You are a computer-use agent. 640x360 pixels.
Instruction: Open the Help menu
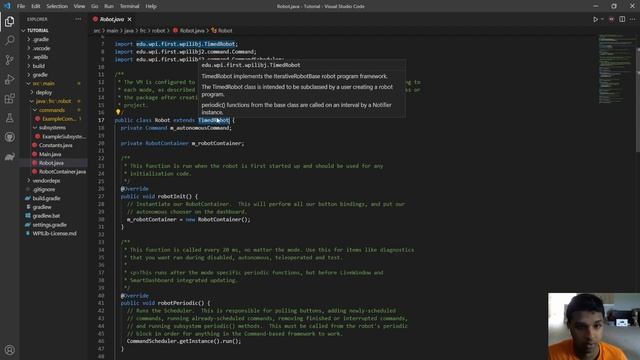pyautogui.click(x=151, y=6)
